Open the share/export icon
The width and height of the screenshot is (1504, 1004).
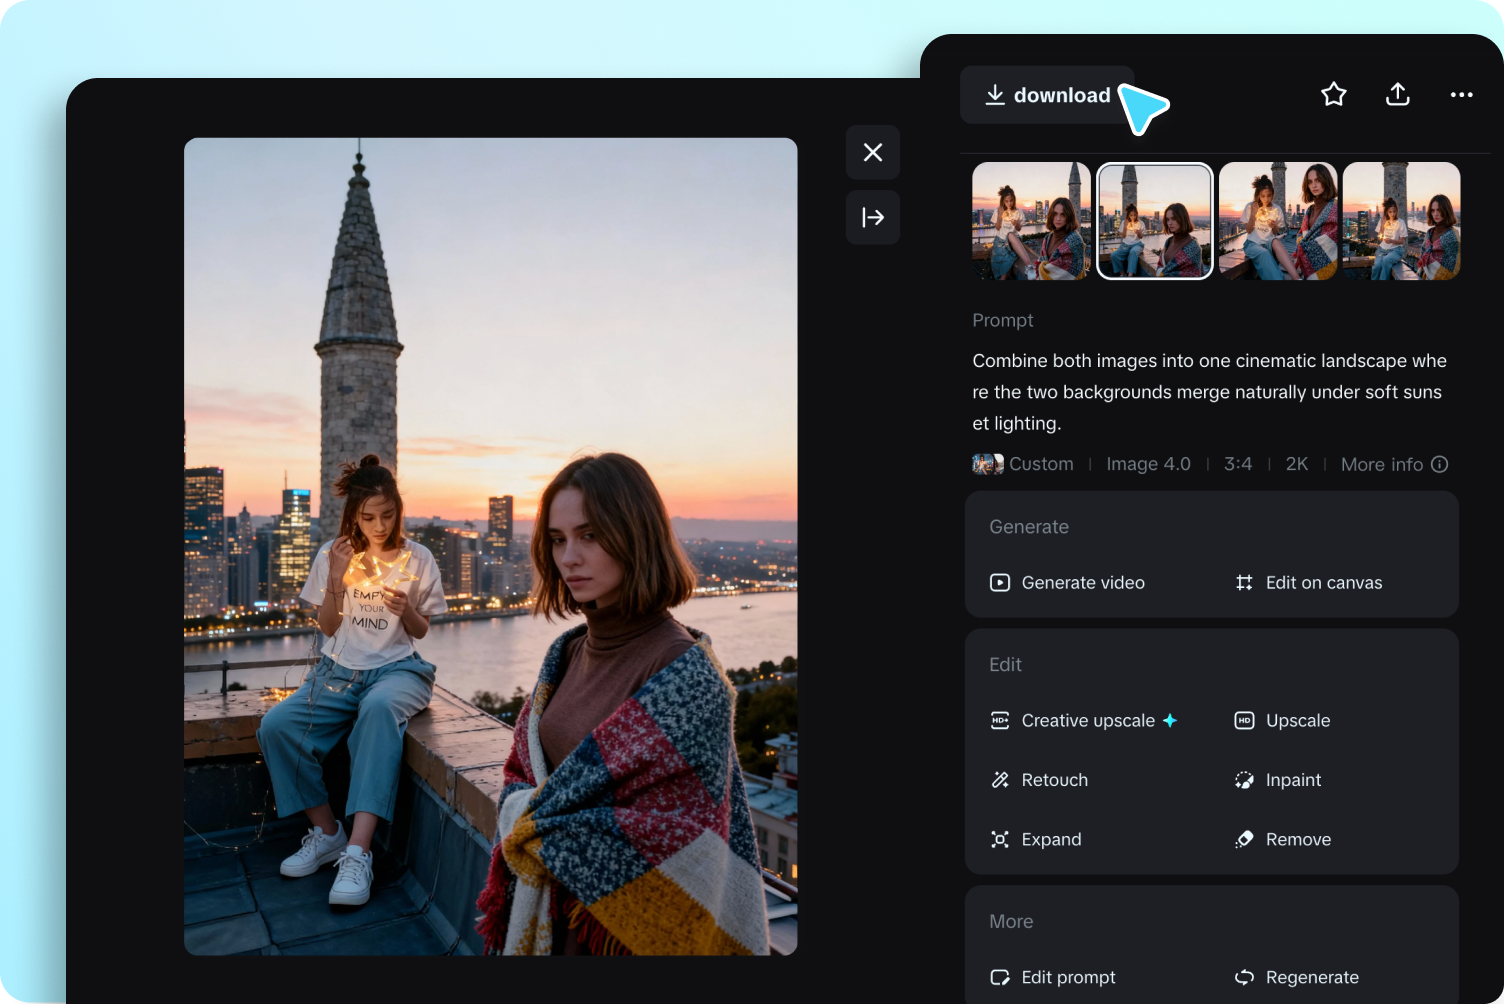click(x=1398, y=94)
